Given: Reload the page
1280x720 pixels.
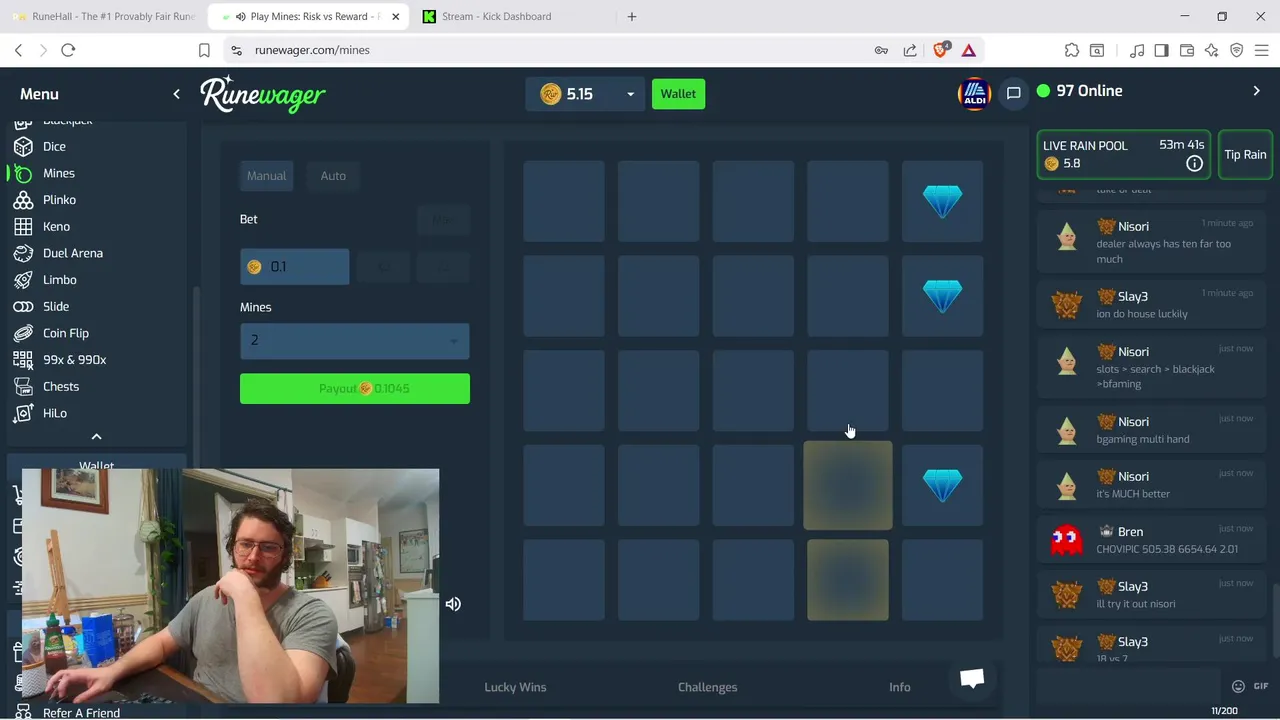Looking at the screenshot, I should click(x=68, y=50).
